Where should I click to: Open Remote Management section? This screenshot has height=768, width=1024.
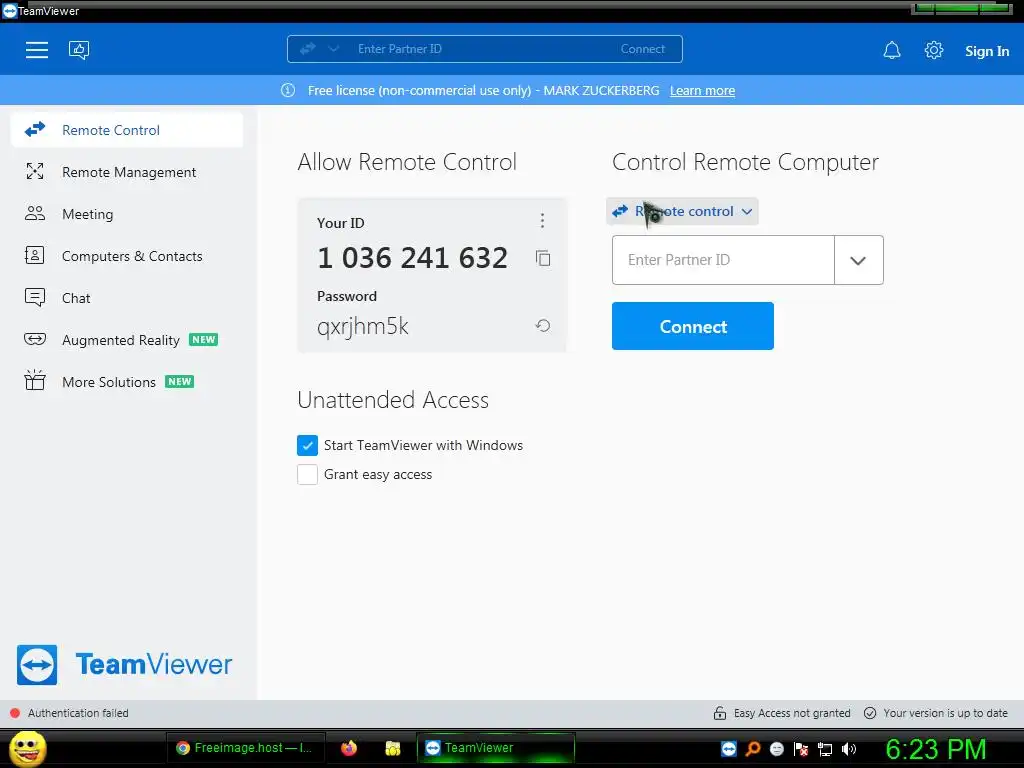pos(127,172)
